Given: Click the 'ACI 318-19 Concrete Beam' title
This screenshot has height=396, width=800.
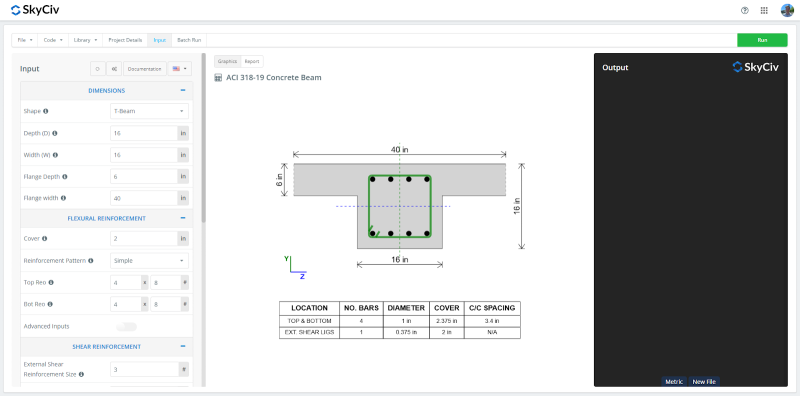Looking at the screenshot, I should (273, 78).
